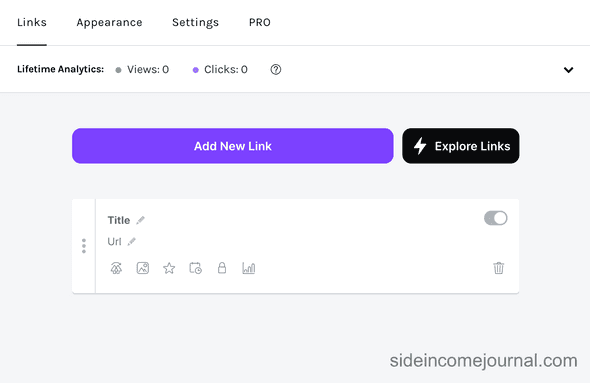Open Explore Links button
The image size is (590, 383).
pyautogui.click(x=461, y=146)
